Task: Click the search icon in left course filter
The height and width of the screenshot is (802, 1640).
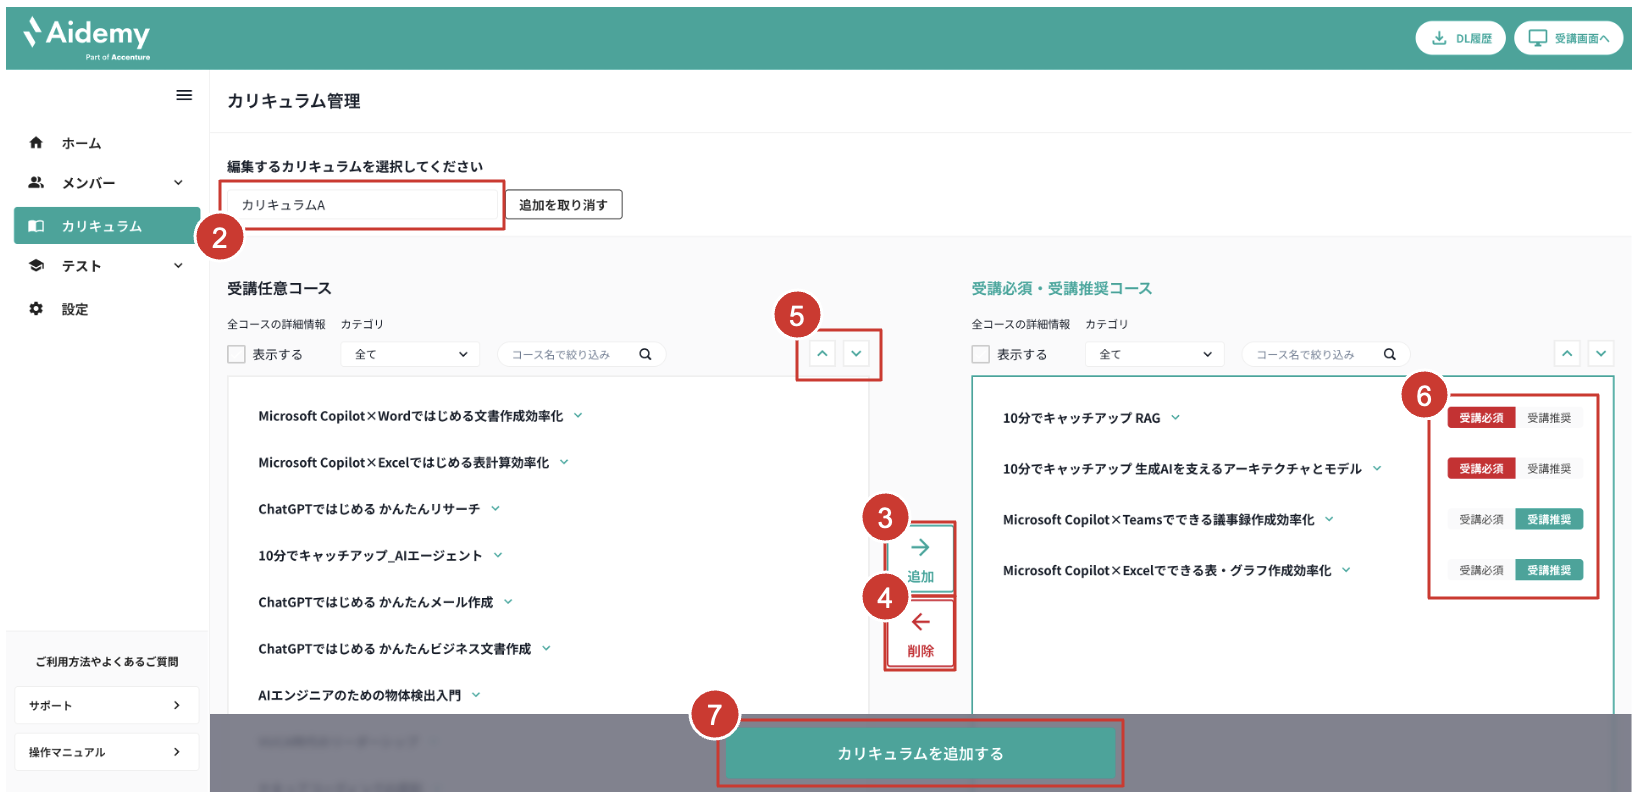Action: (645, 354)
